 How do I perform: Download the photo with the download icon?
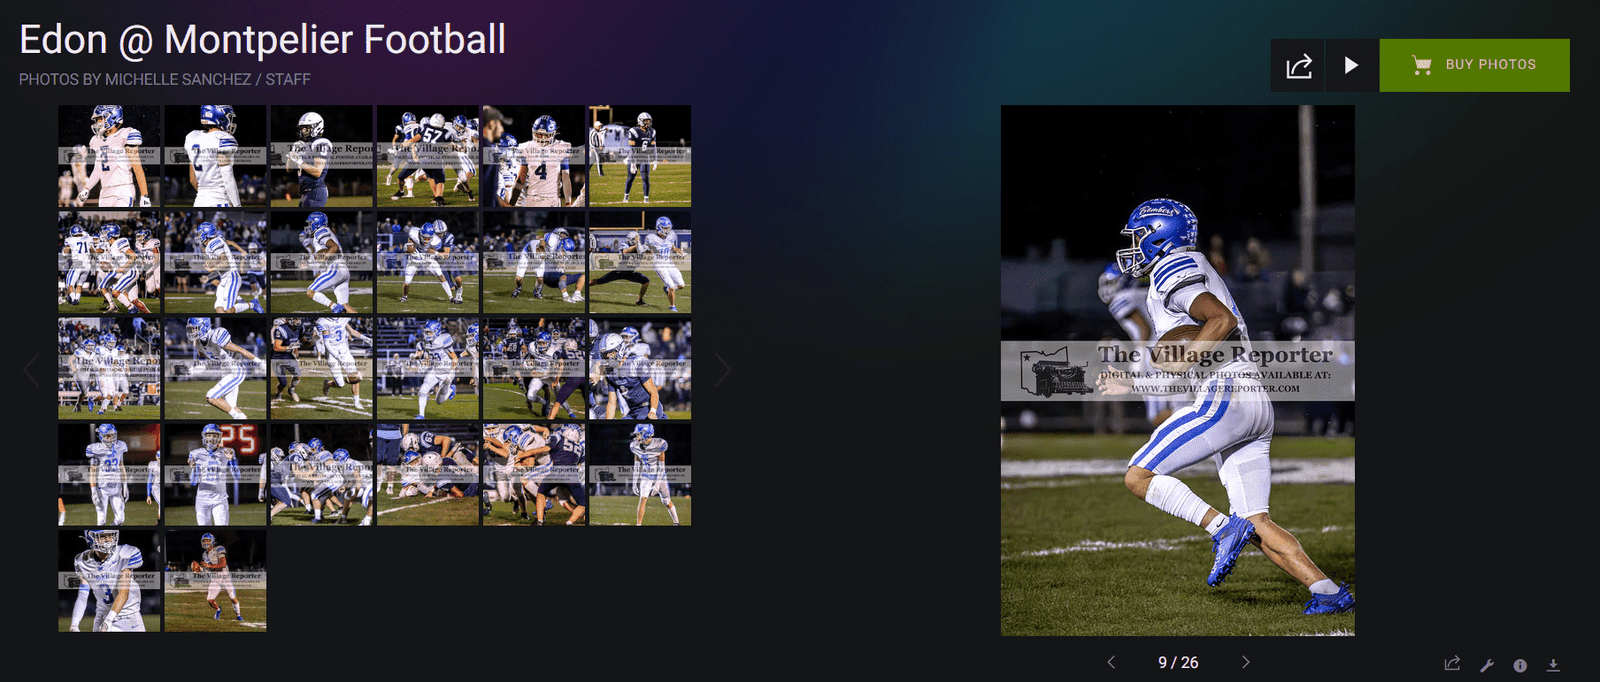point(1553,665)
